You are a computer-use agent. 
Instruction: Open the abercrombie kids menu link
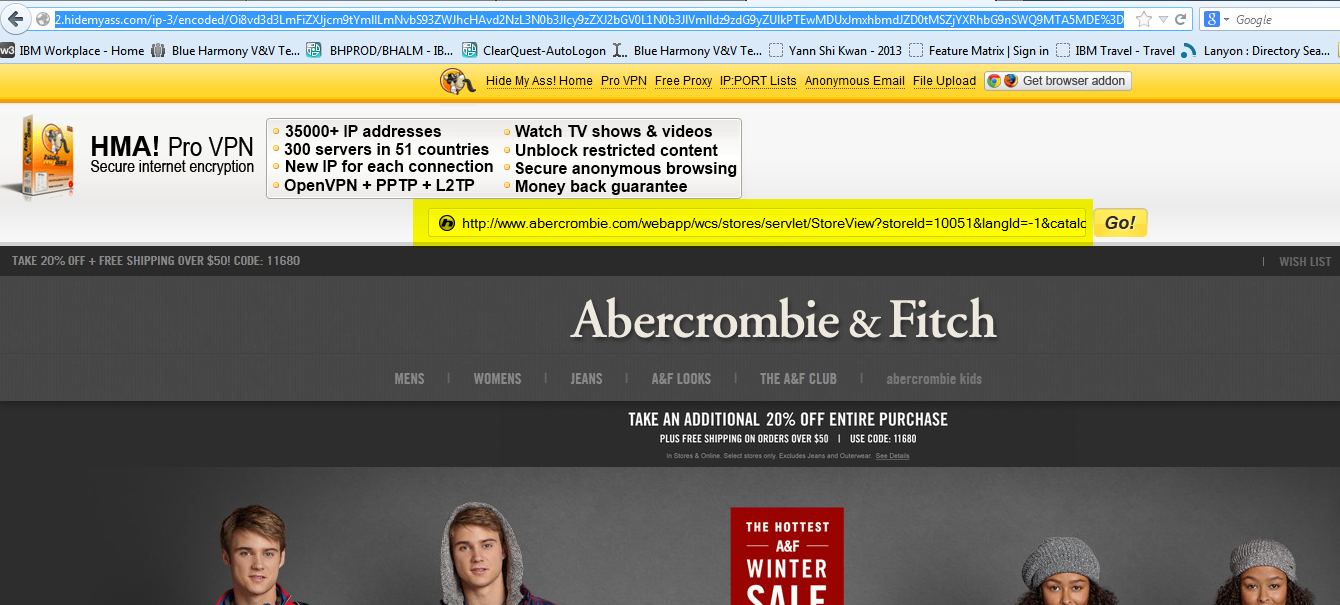coord(934,379)
